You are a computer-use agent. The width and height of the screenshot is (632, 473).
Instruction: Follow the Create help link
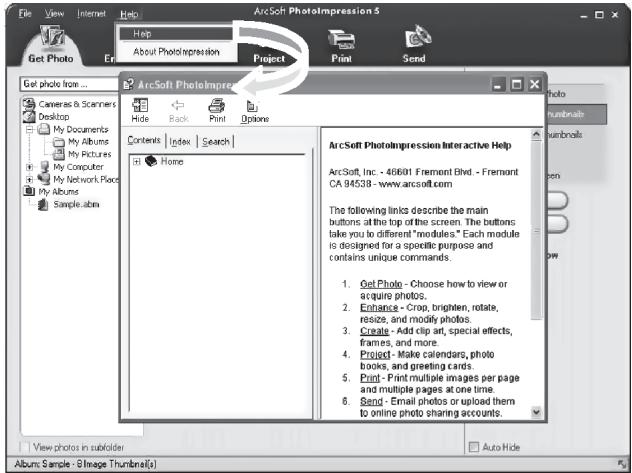pos(374,331)
